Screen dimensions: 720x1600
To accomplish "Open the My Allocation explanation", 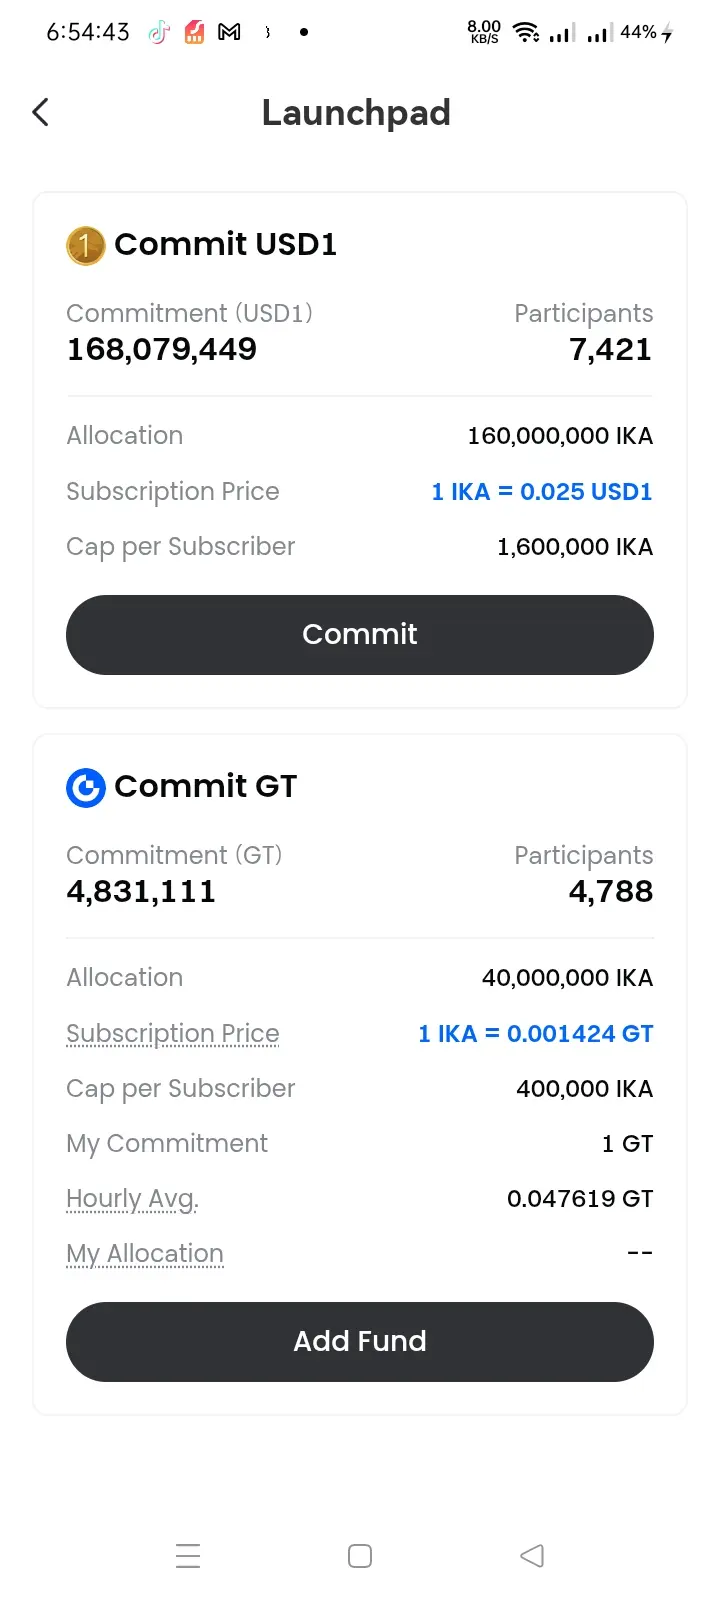I will pyautogui.click(x=145, y=1254).
